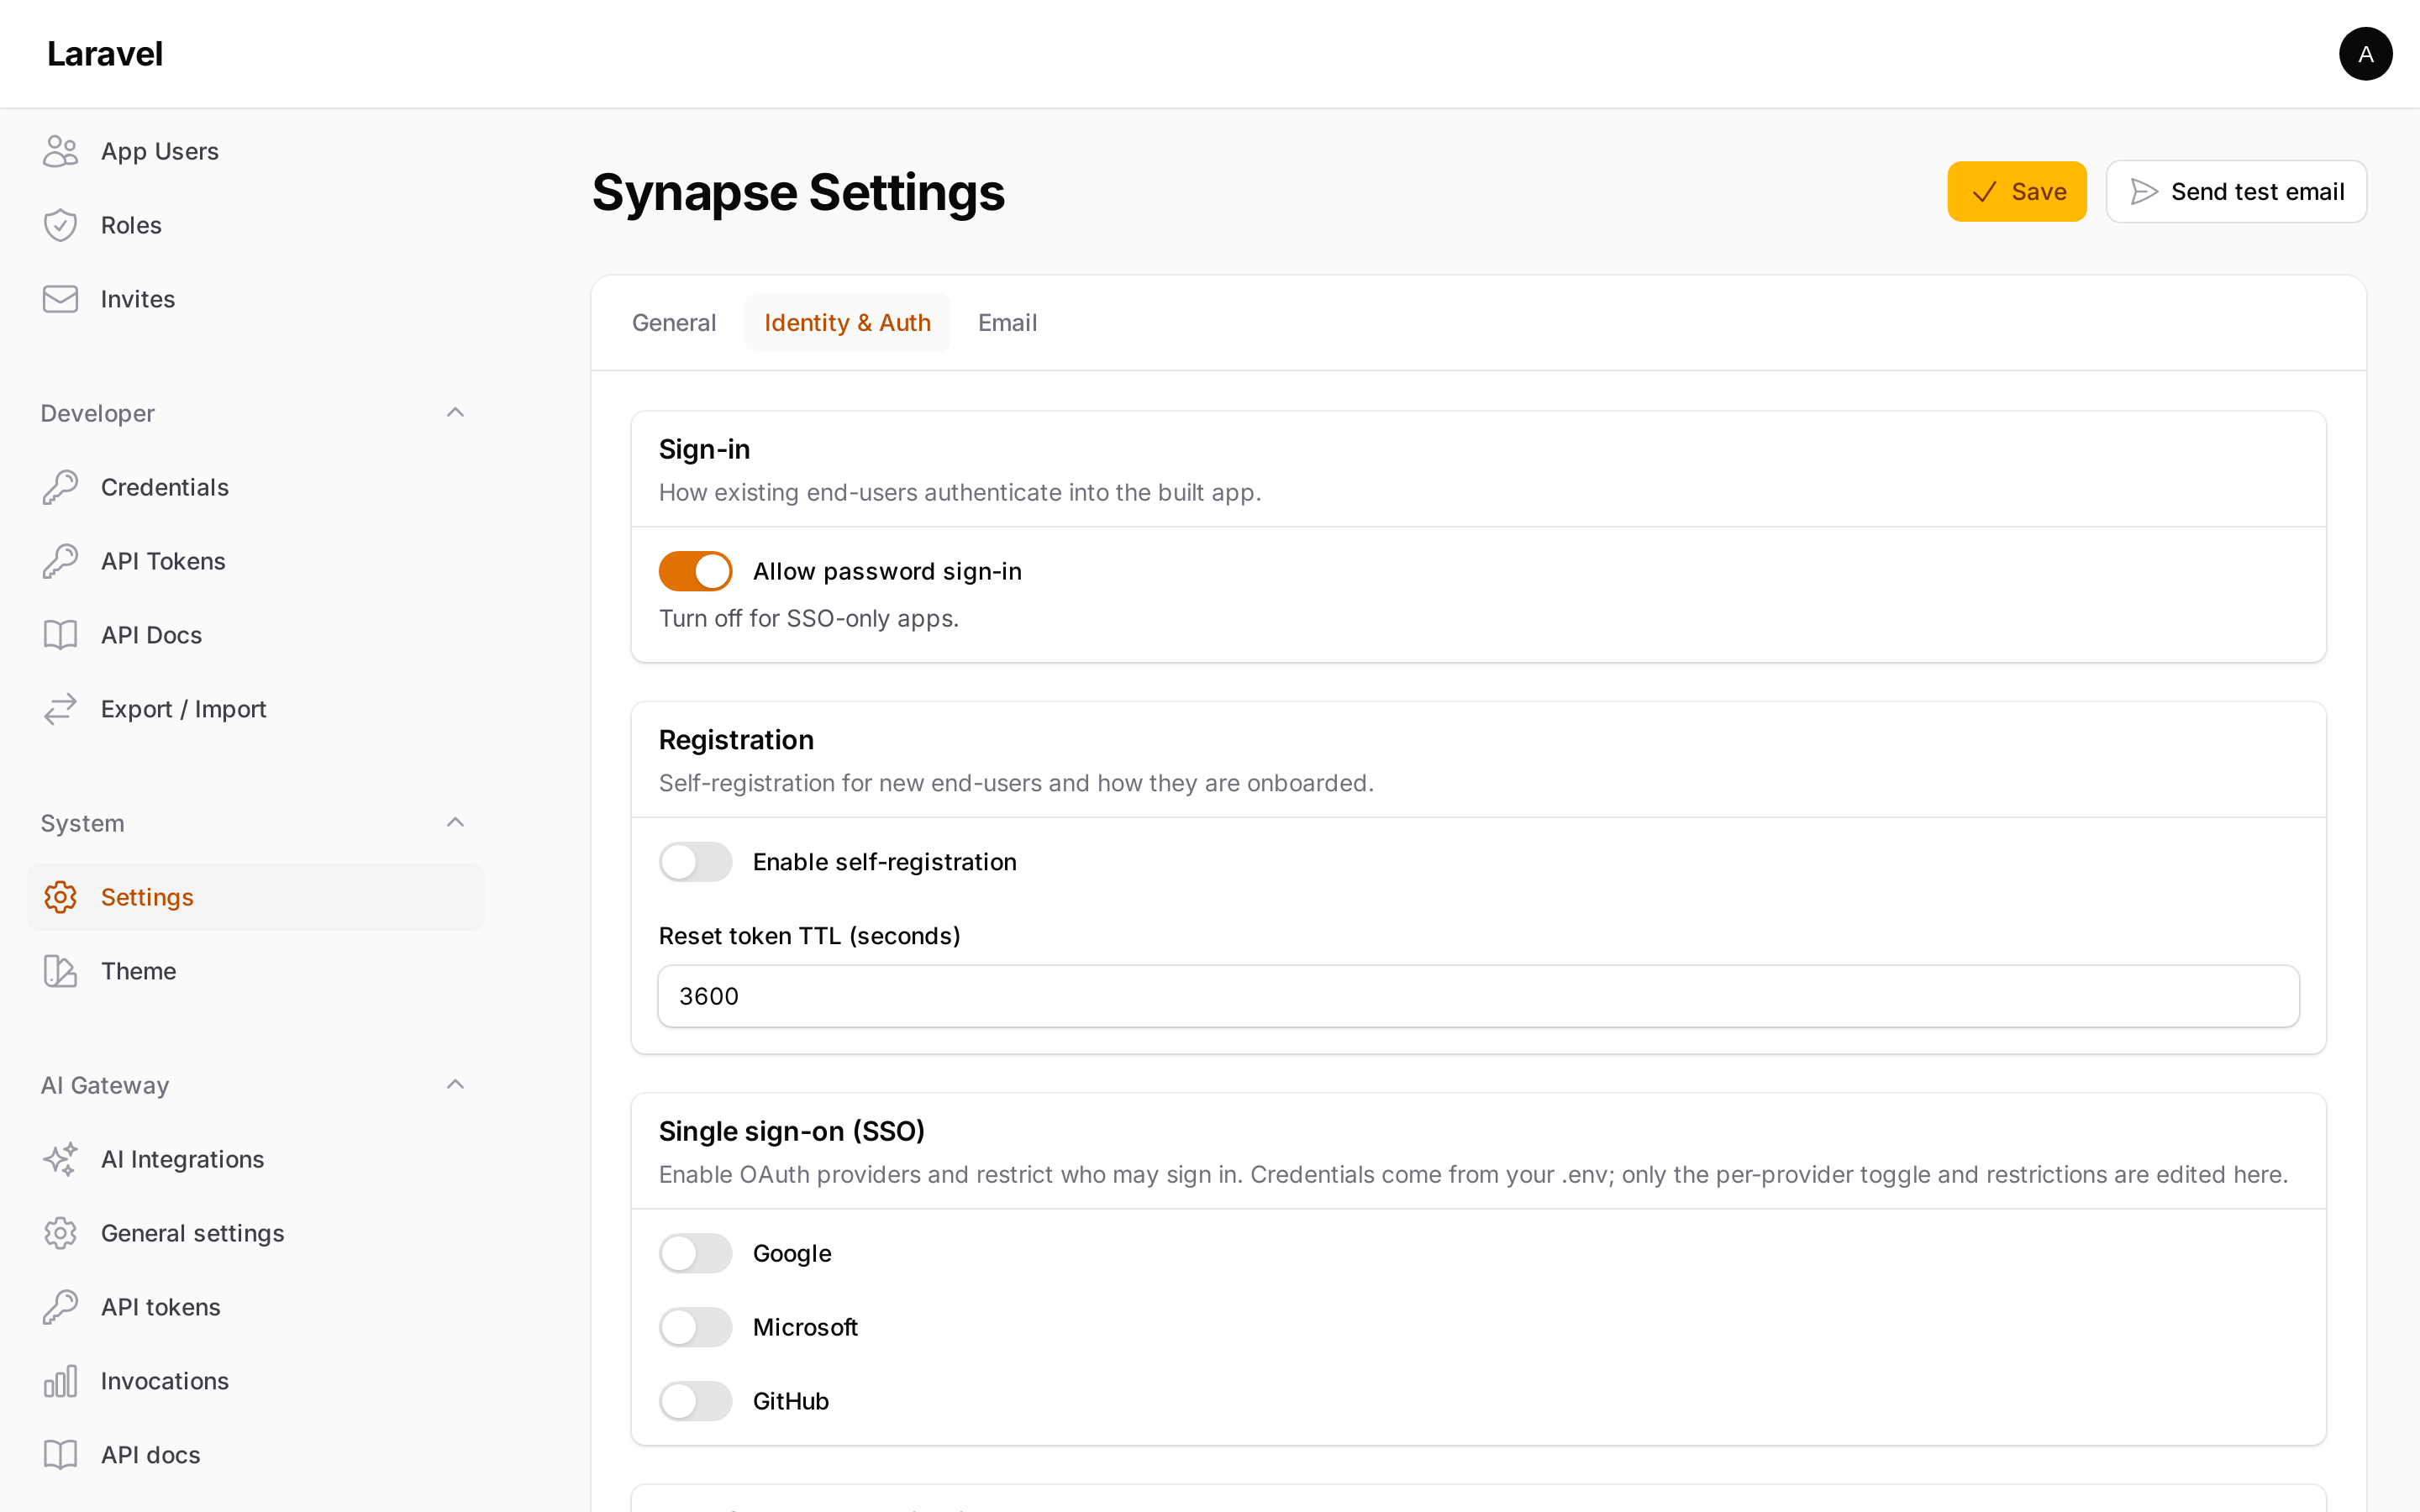The height and width of the screenshot is (1512, 2420).
Task: Open Invites in the sidebar
Action: [255, 299]
